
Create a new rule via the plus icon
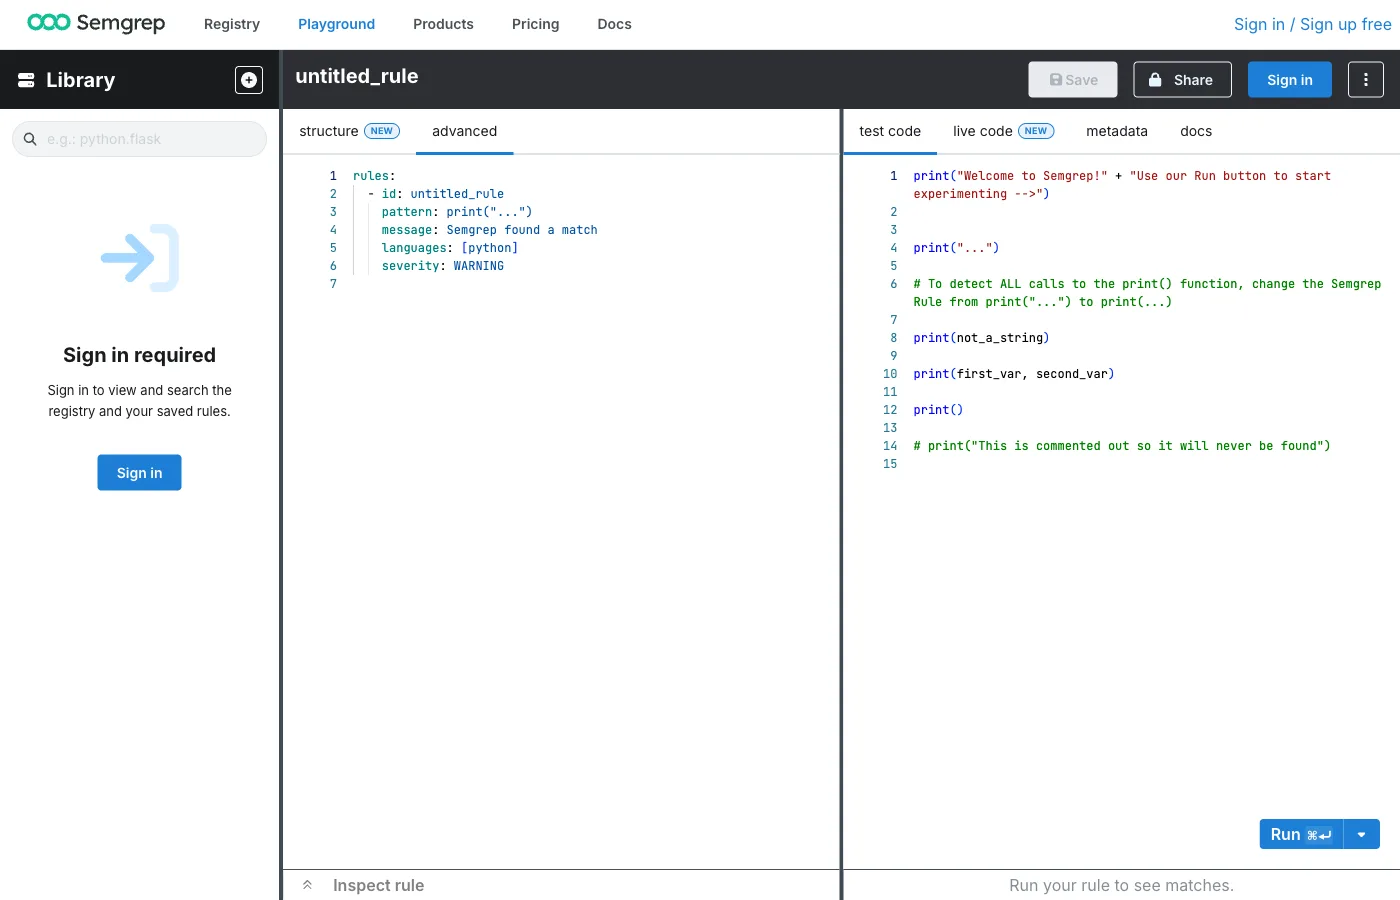pos(248,79)
